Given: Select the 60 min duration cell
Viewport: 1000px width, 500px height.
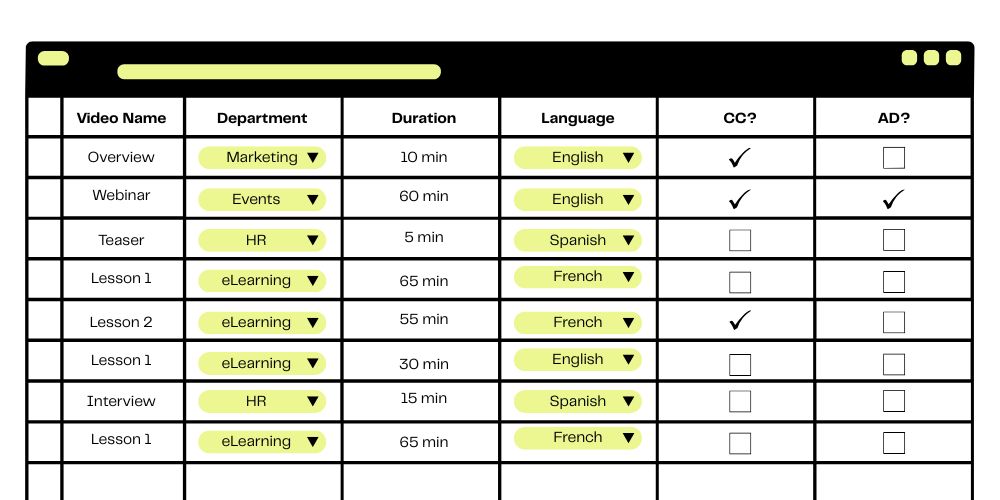Looking at the screenshot, I should coord(423,196).
